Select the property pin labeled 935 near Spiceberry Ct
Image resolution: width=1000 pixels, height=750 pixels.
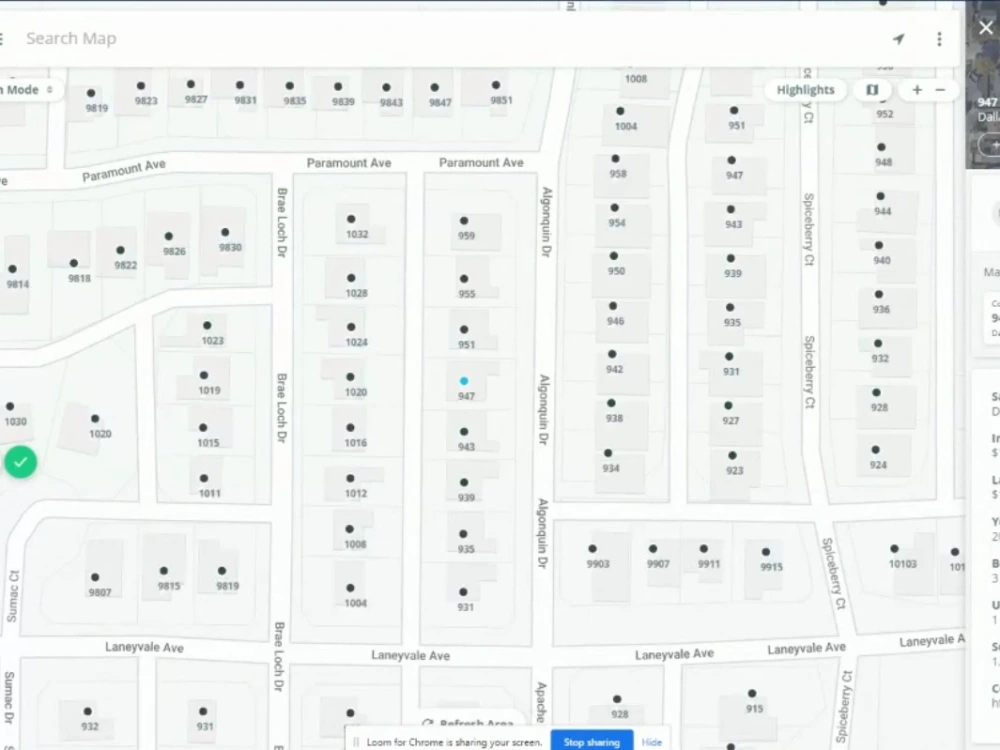tap(730, 307)
